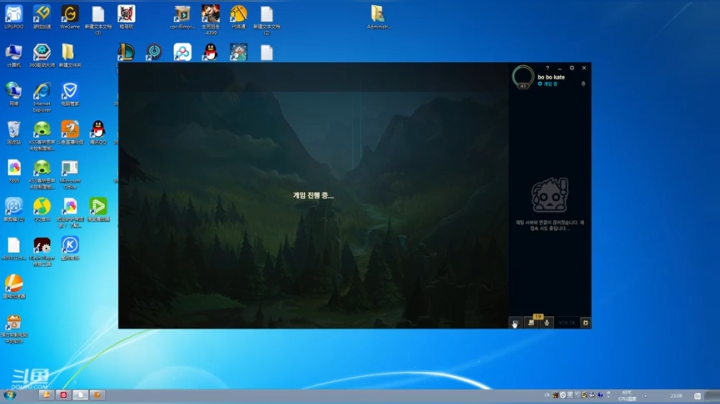Select the yellow compass-style round desktop icon
The width and height of the screenshot is (720, 404).
[x=238, y=17]
